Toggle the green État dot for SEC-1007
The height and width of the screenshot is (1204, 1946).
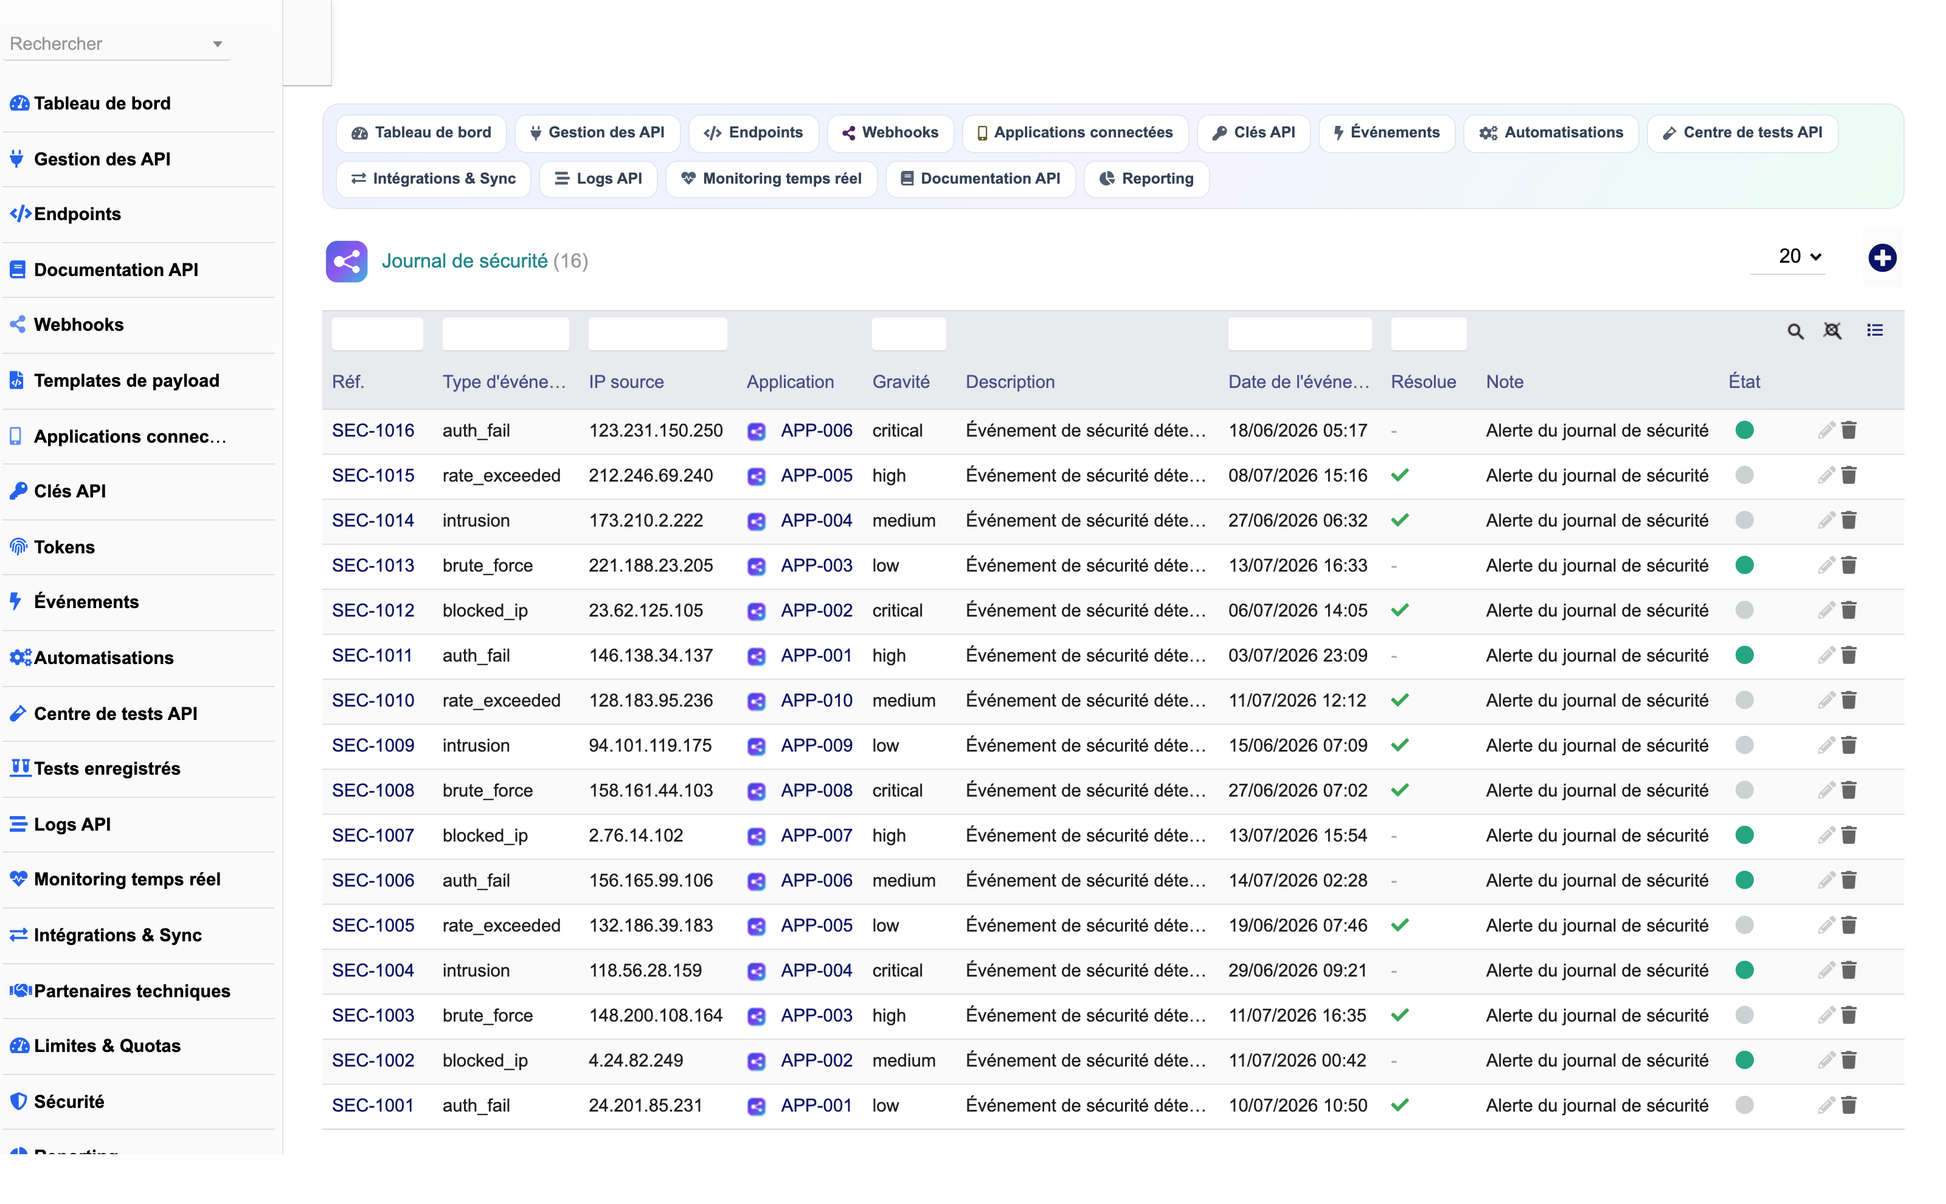[x=1745, y=835]
